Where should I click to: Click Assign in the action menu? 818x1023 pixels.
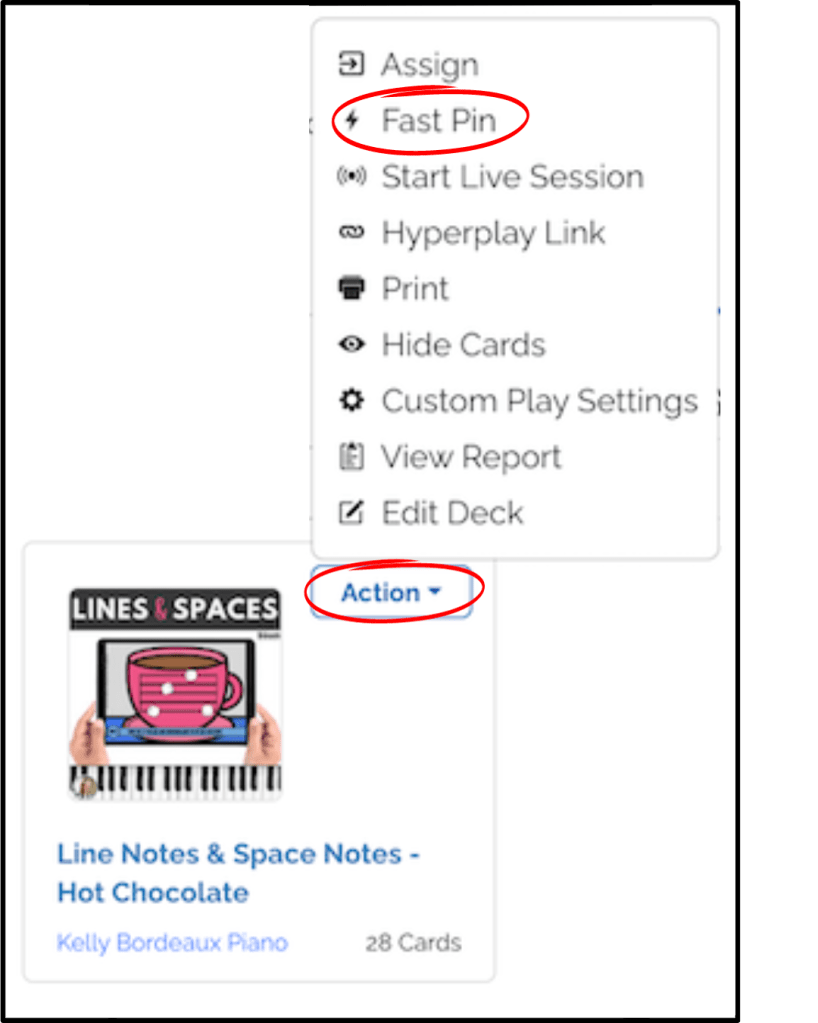[x=428, y=63]
